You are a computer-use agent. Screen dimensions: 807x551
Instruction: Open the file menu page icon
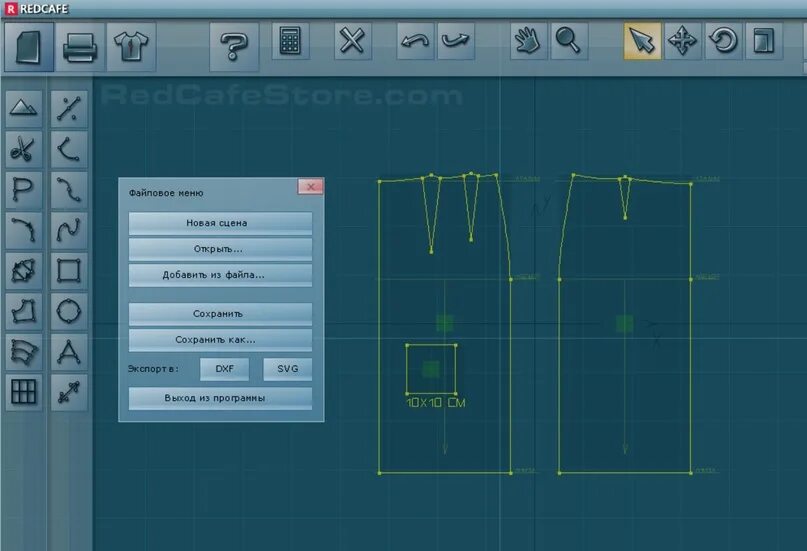pos(29,47)
